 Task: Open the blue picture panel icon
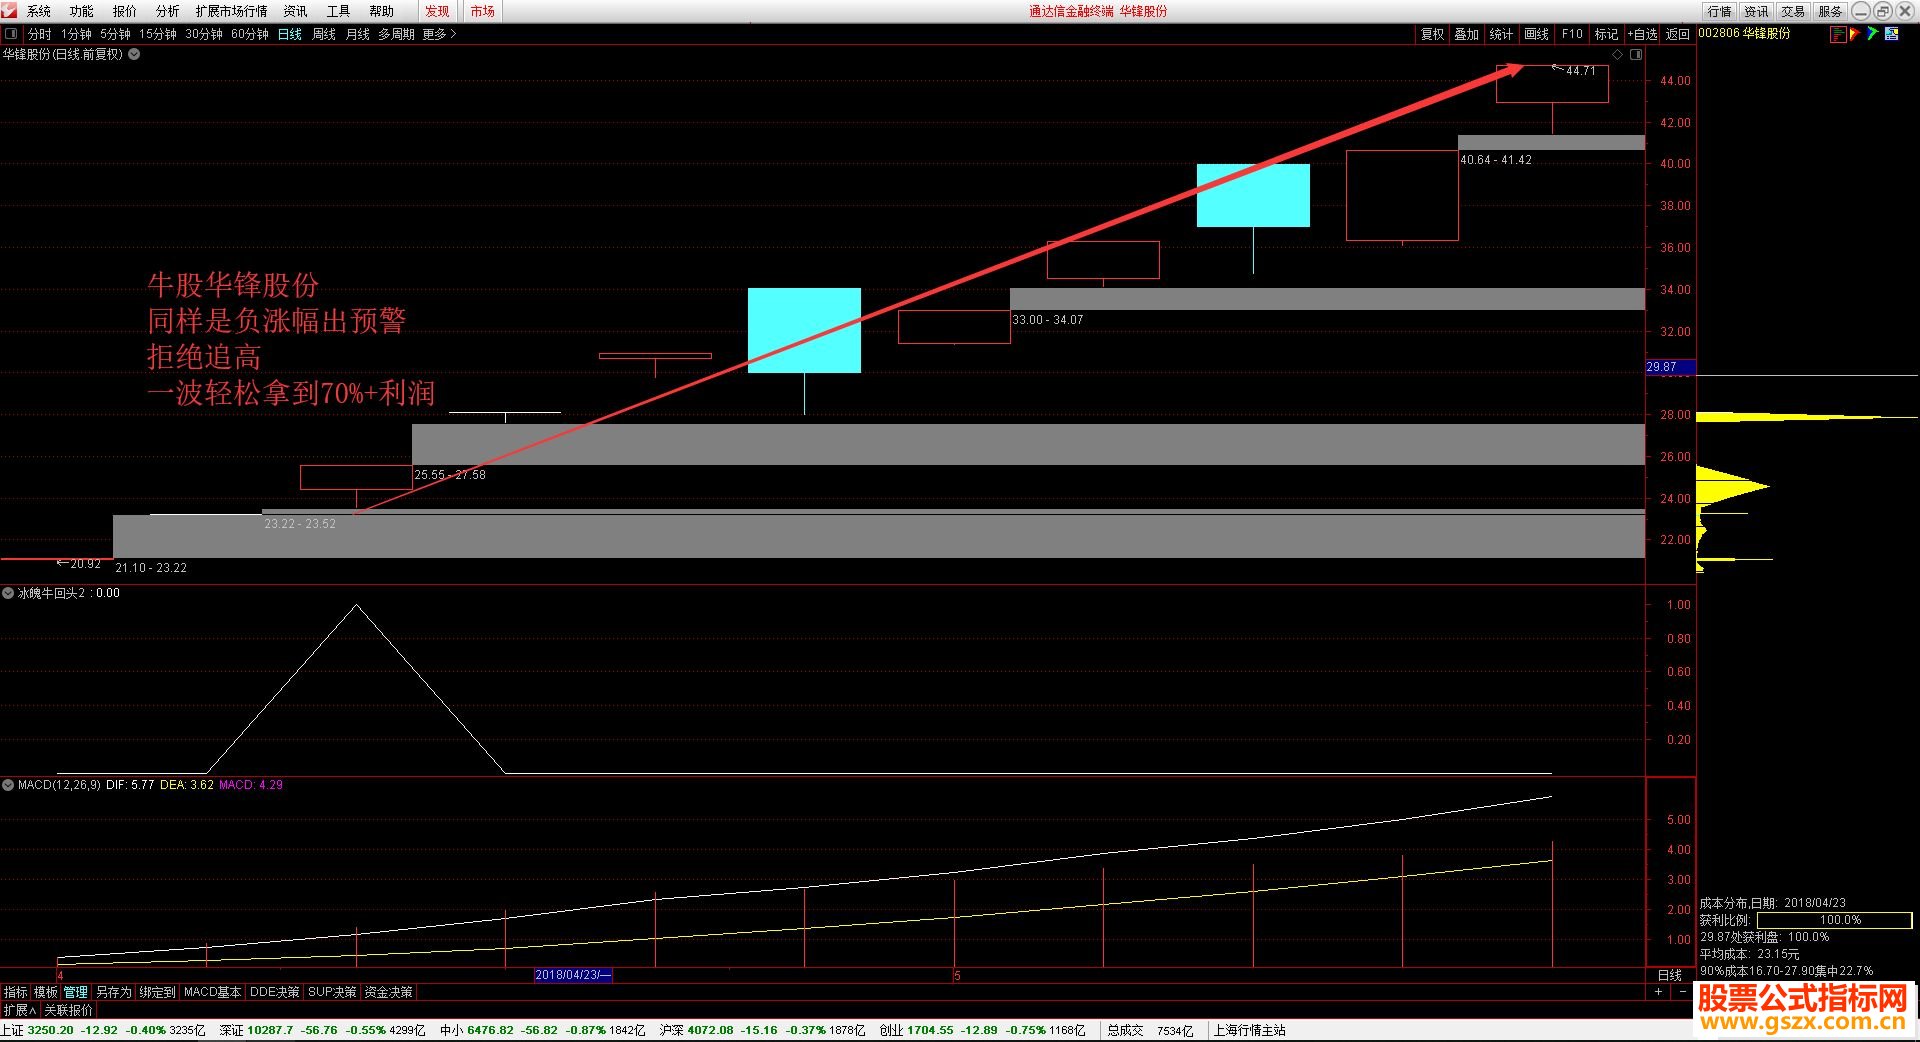[x=1891, y=34]
